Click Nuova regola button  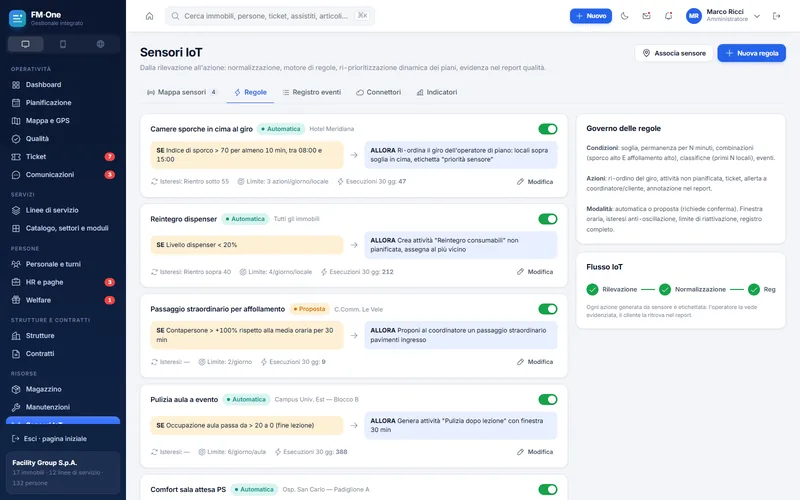point(752,53)
